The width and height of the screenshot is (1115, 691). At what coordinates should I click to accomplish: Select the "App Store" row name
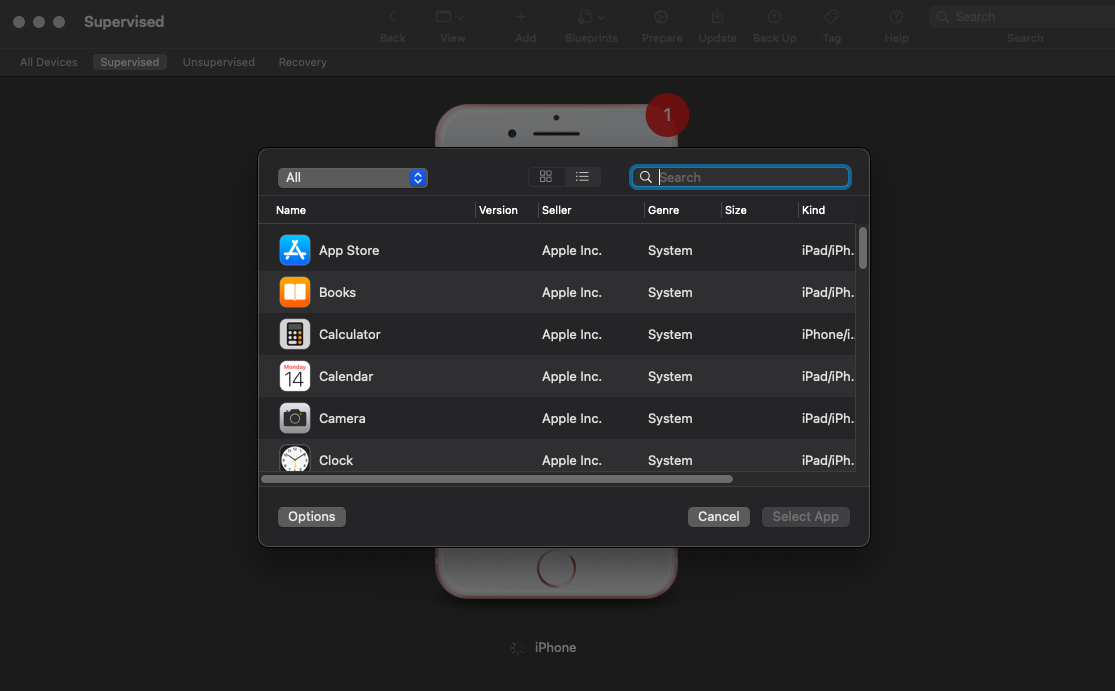(x=348, y=250)
